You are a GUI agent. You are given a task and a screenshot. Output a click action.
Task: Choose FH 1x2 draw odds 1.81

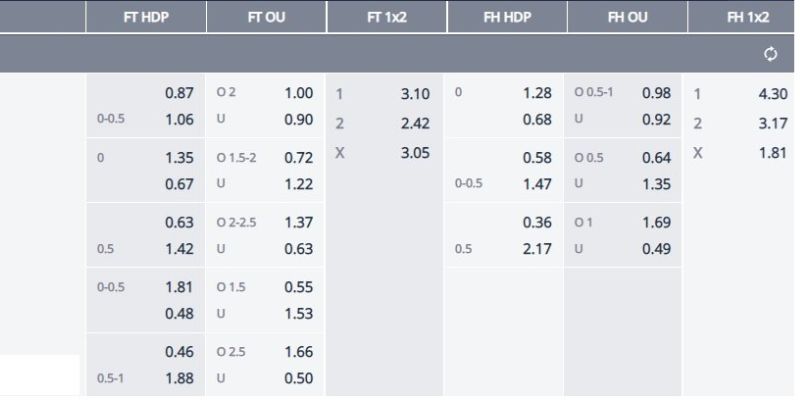click(x=773, y=153)
